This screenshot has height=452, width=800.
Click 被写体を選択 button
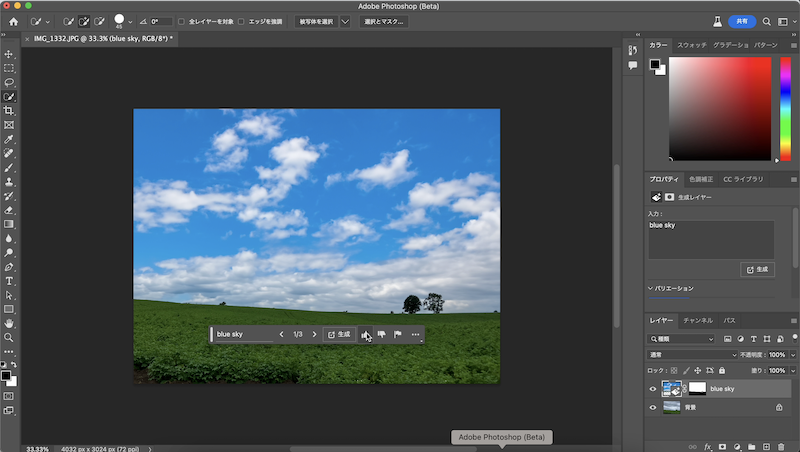316,21
